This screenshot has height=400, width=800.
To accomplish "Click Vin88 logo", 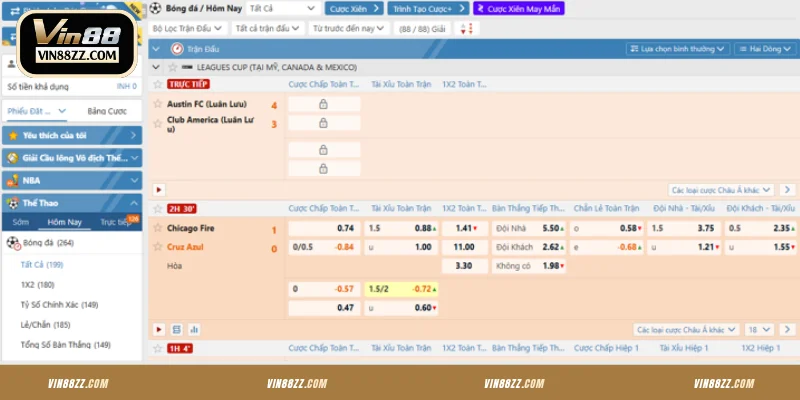I will click(78, 44).
